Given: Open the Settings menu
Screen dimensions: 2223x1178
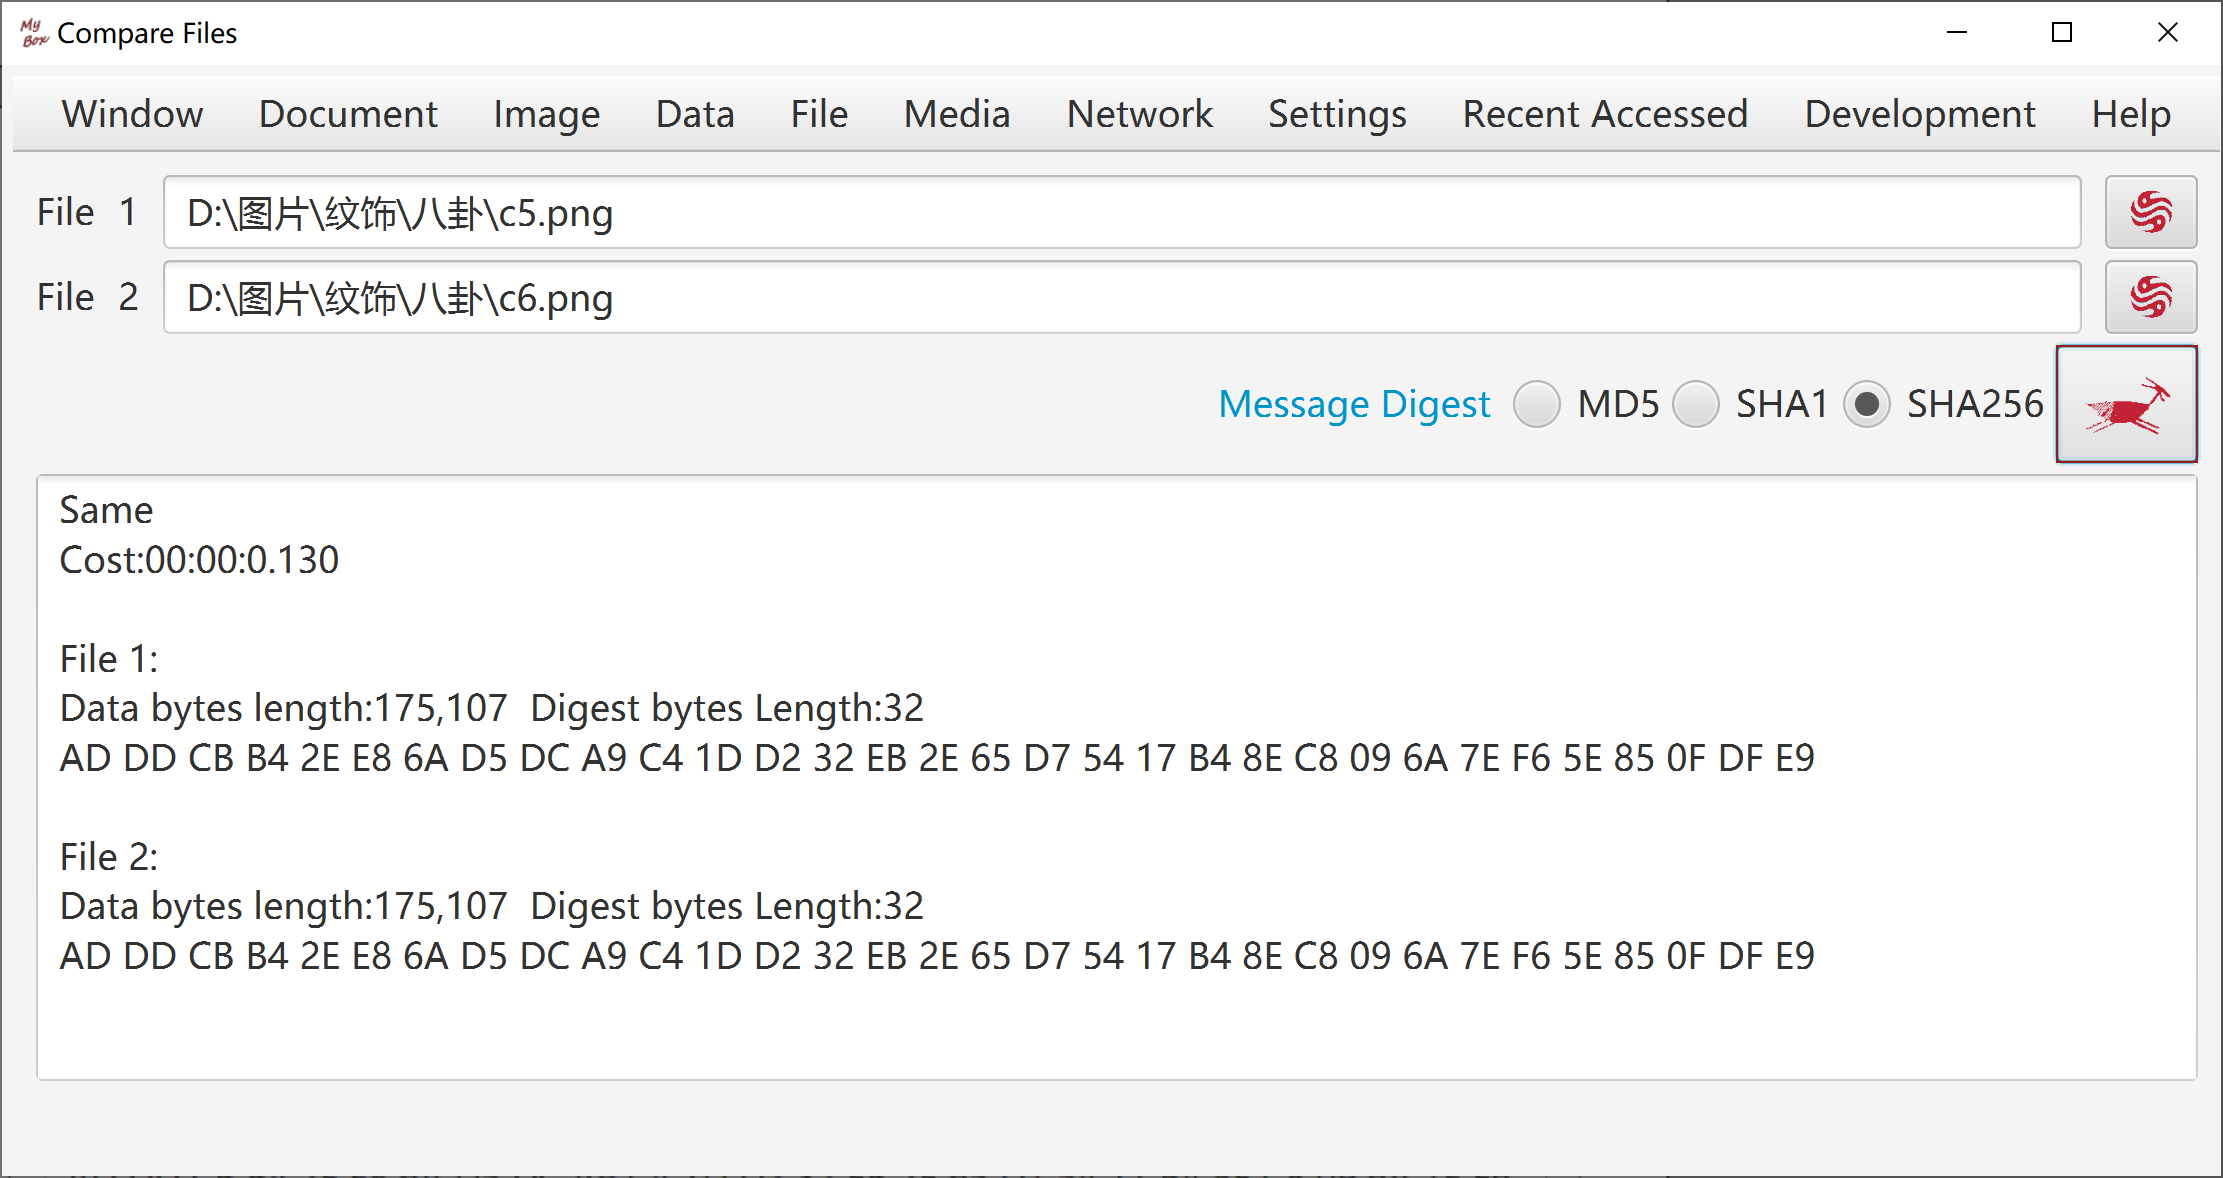Looking at the screenshot, I should [x=1337, y=114].
